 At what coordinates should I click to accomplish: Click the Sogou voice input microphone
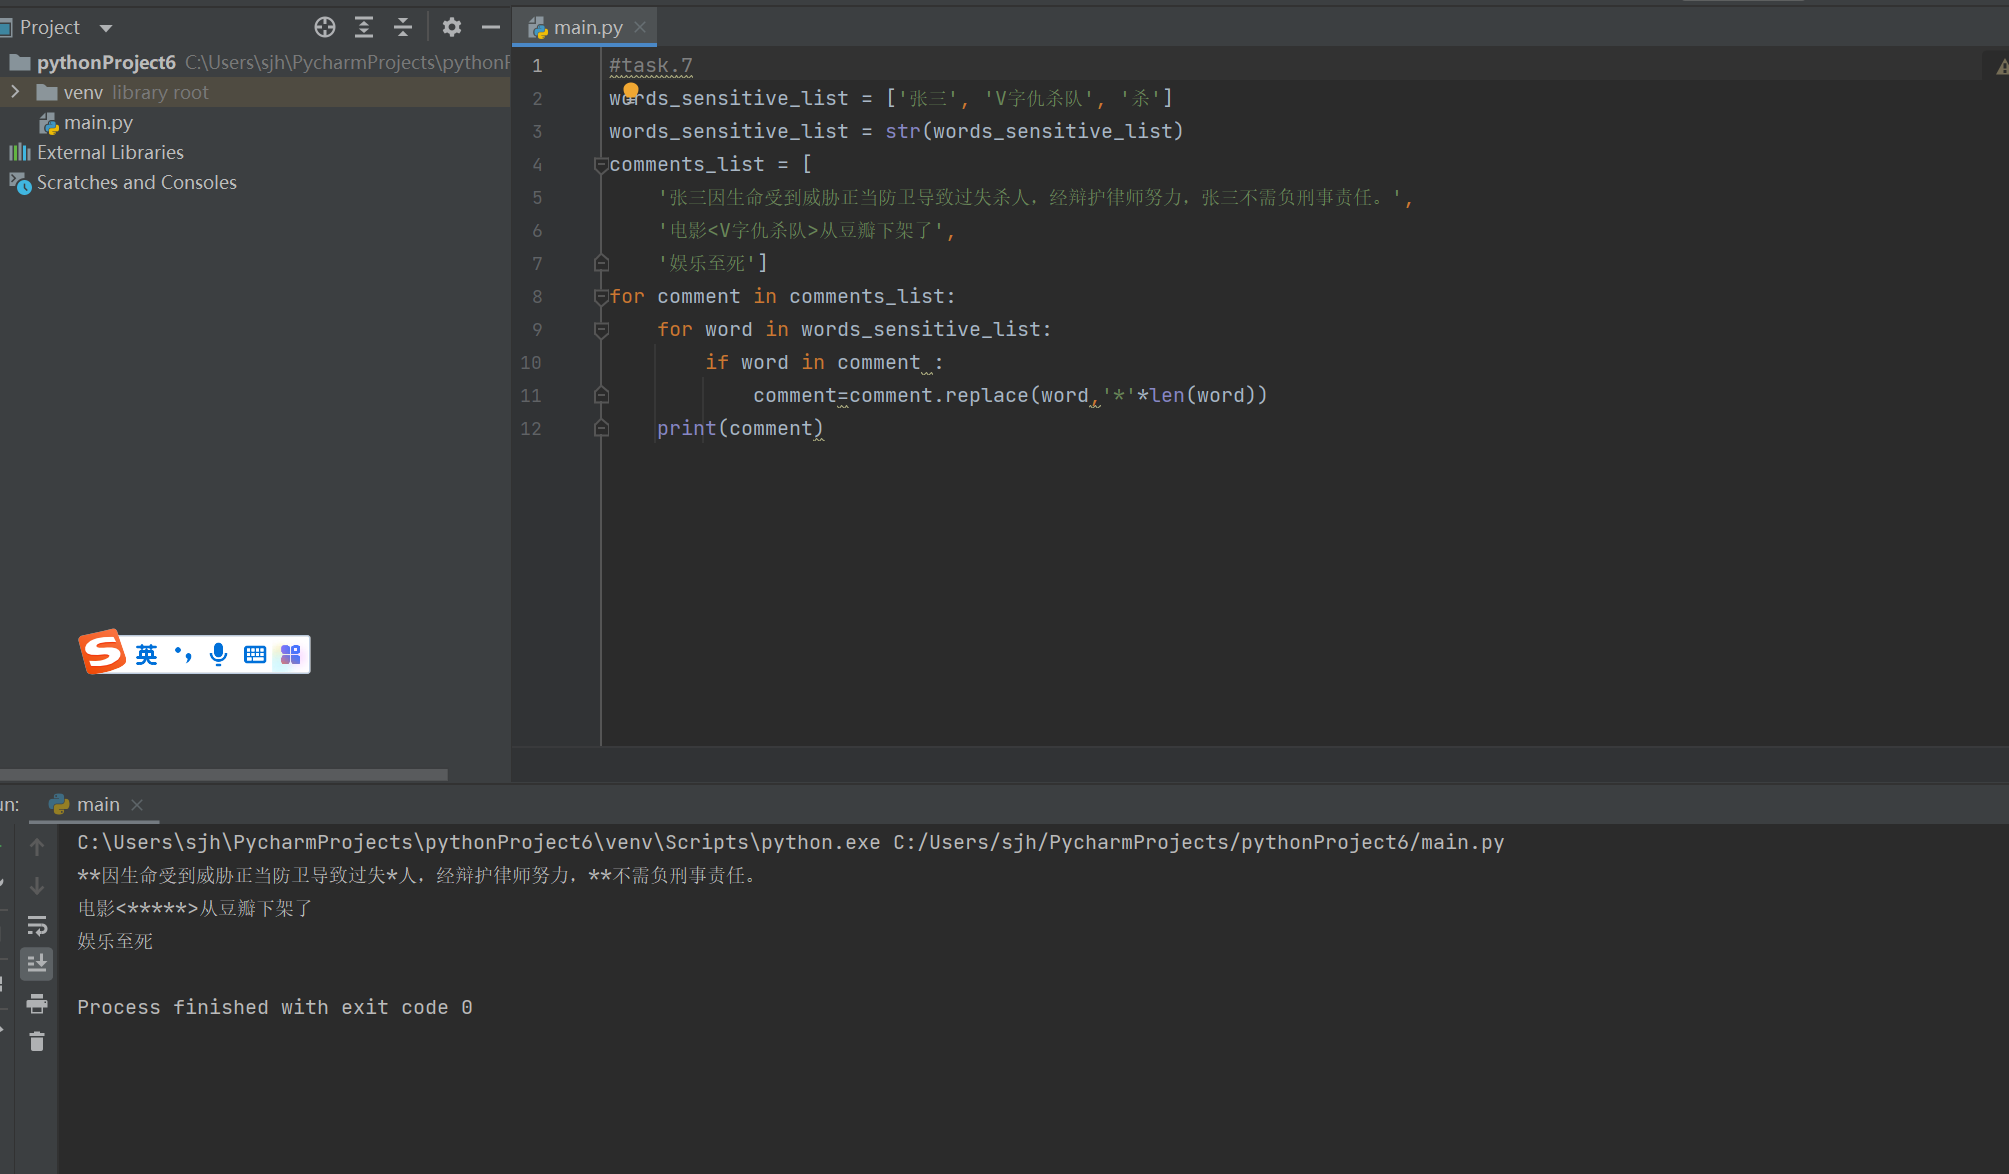218,654
